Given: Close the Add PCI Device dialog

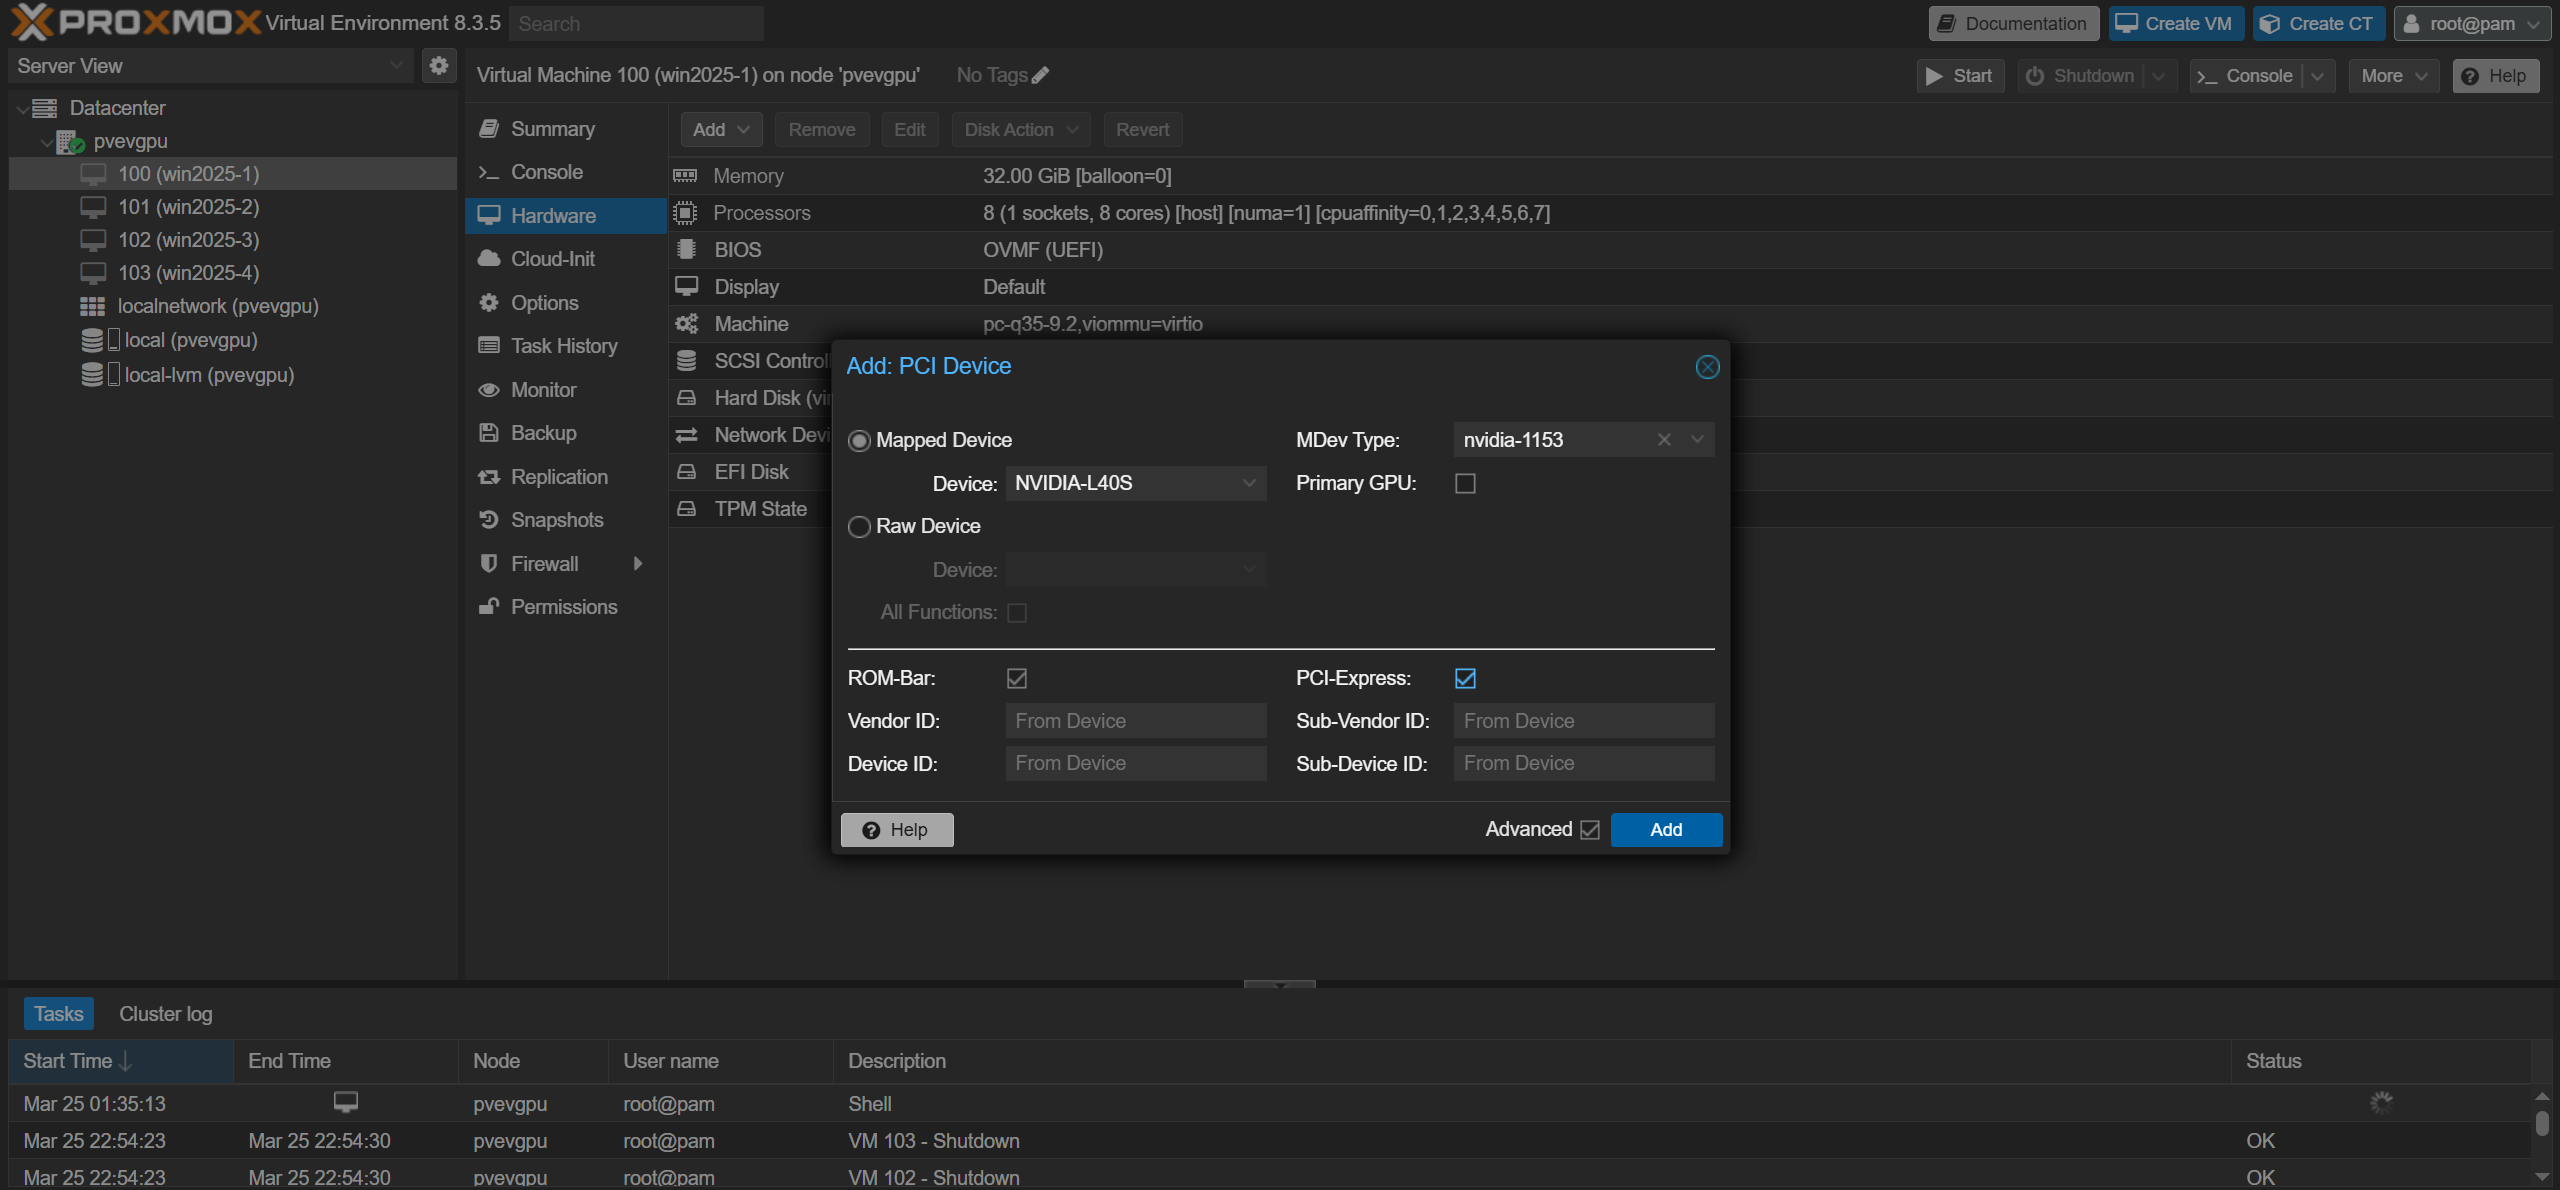Looking at the screenshot, I should [x=1707, y=367].
